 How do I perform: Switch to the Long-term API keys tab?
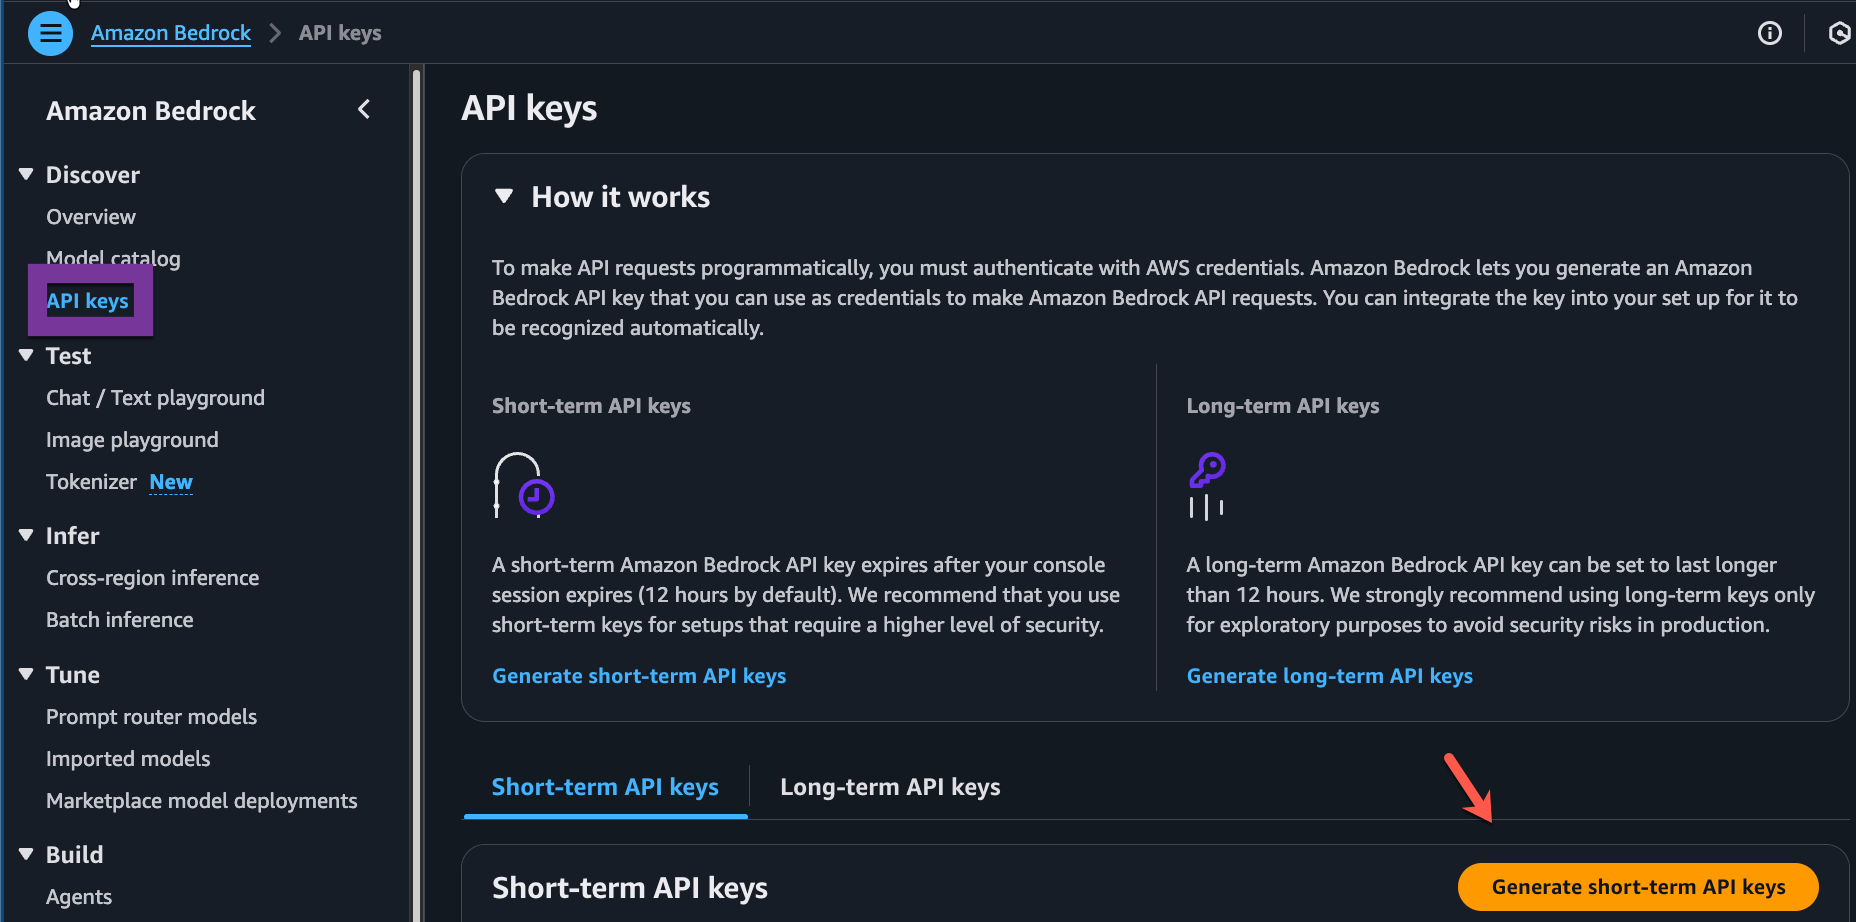[889, 787]
